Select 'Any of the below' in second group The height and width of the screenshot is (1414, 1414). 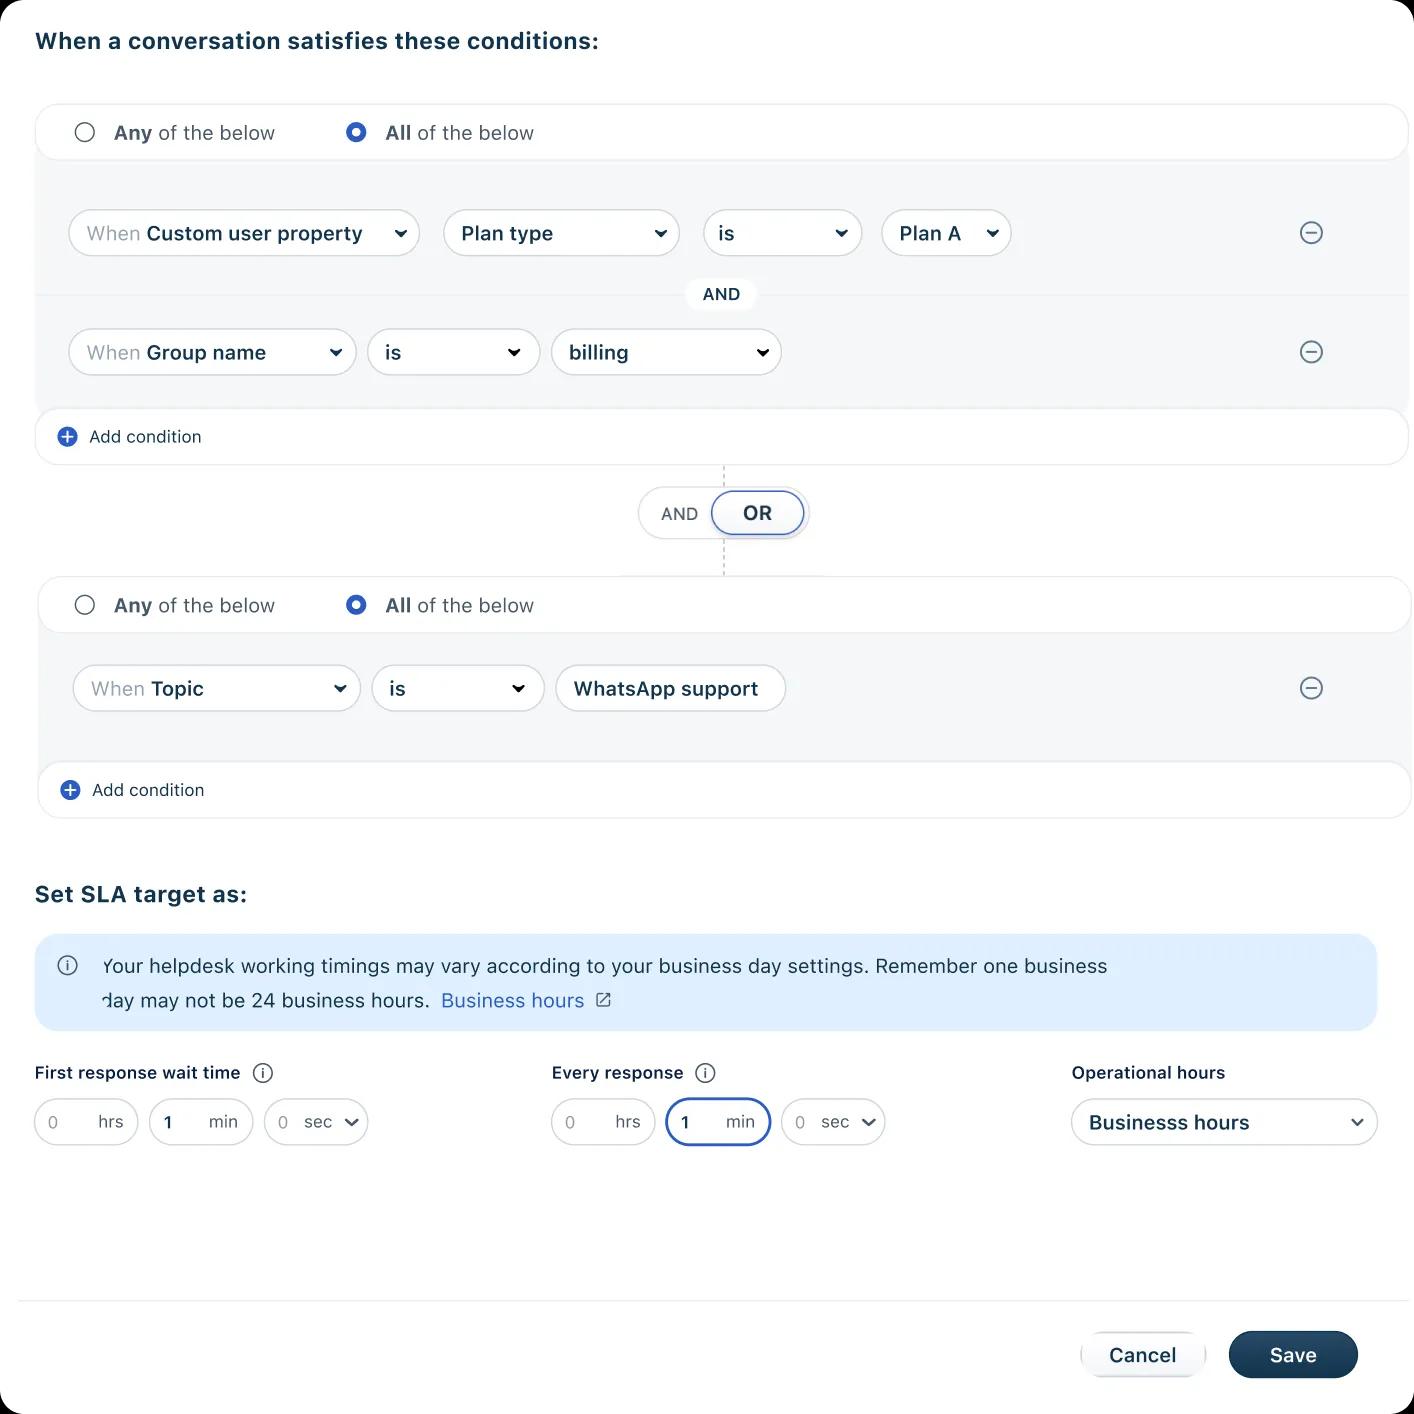tap(85, 605)
